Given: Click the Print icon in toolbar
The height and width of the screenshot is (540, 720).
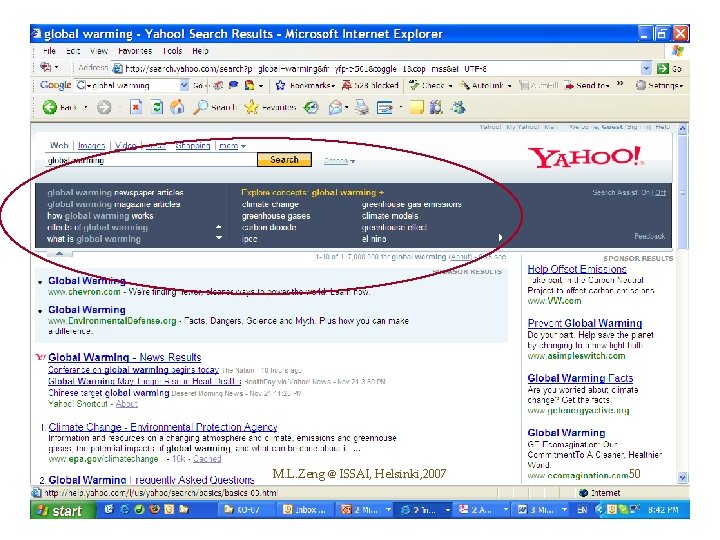Looking at the screenshot, I should click(x=362, y=107).
